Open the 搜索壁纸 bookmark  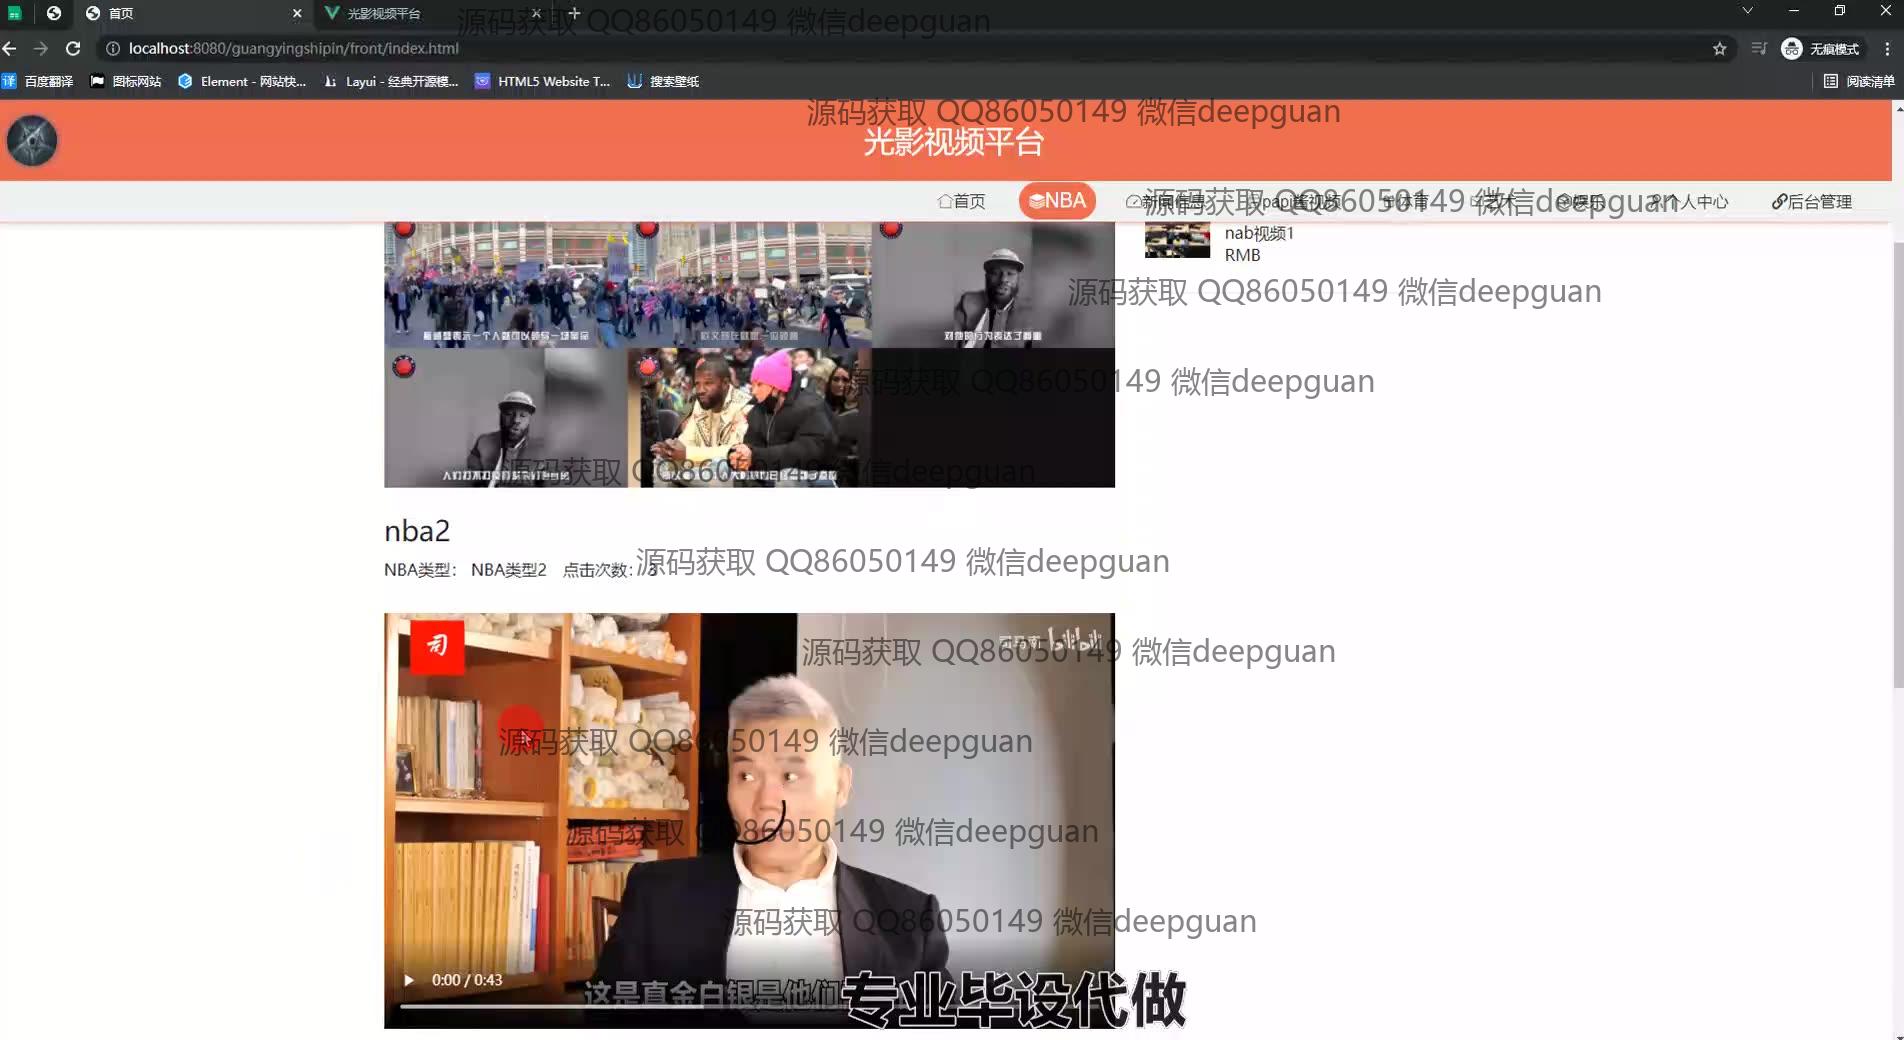tap(663, 81)
